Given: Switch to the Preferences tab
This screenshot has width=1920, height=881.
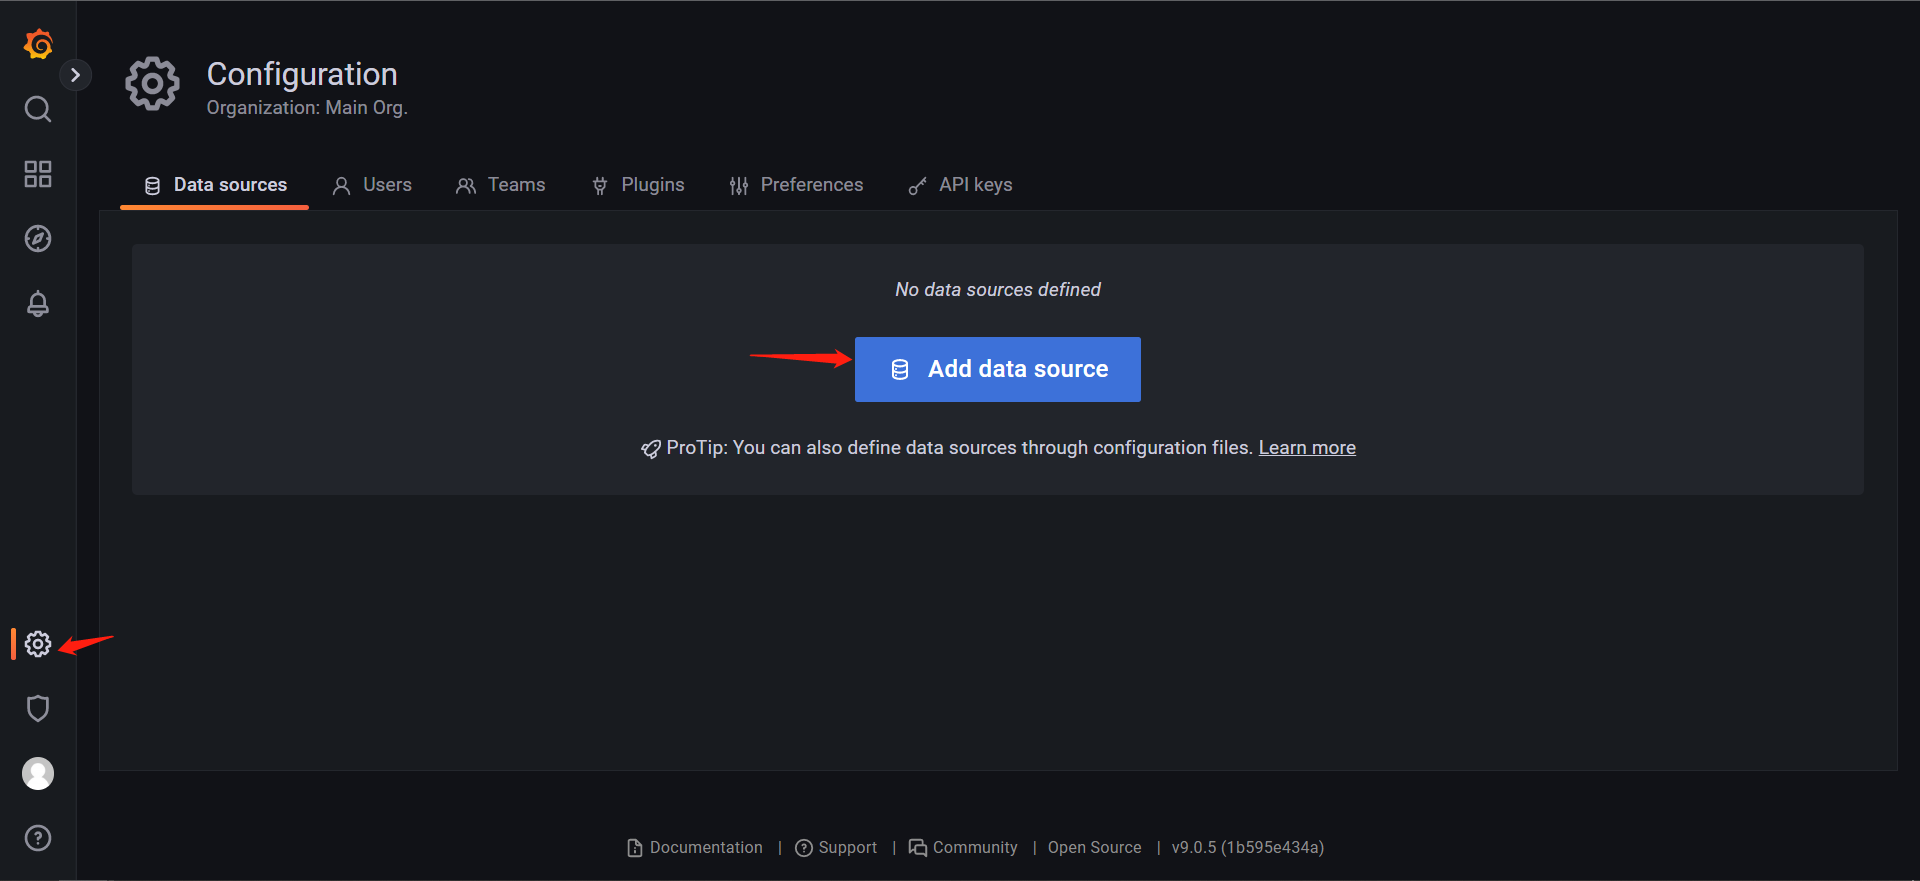Looking at the screenshot, I should pos(796,185).
